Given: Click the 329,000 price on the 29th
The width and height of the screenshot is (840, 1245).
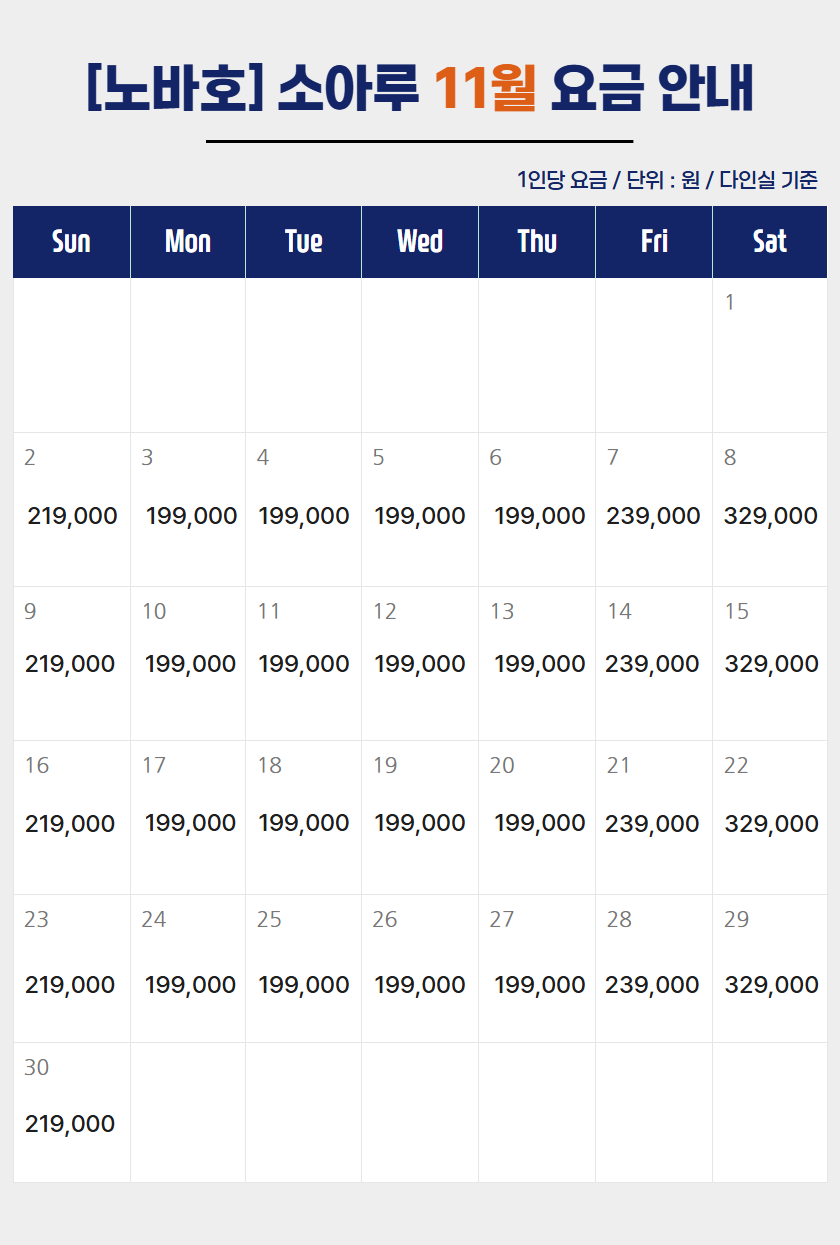Looking at the screenshot, I should point(772,985).
